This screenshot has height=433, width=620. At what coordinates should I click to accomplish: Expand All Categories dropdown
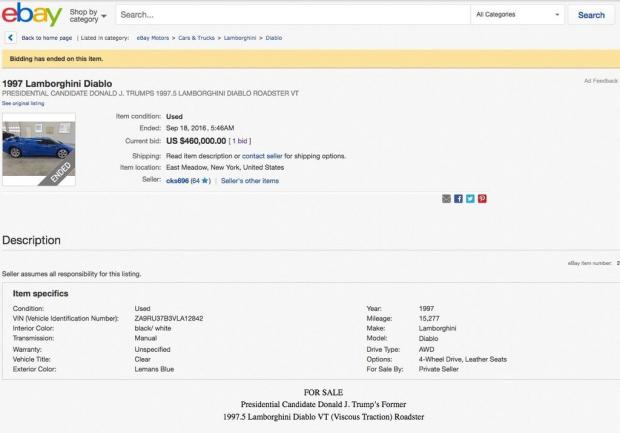coord(518,15)
